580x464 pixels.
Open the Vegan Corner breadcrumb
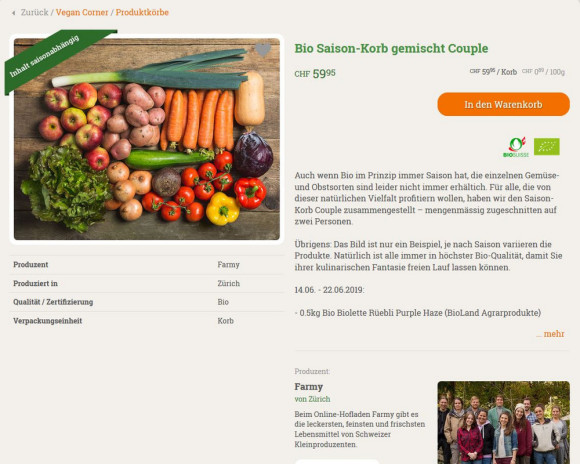(x=82, y=12)
